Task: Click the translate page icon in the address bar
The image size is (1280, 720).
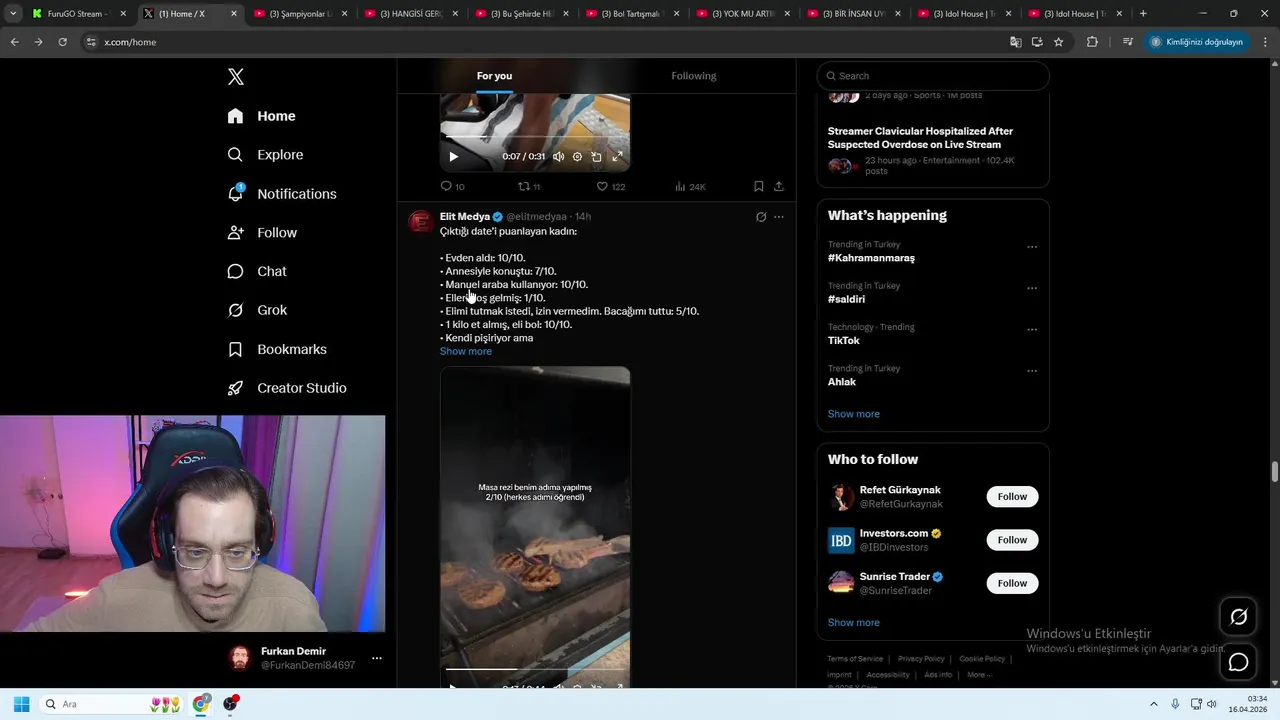Action: coord(1016,42)
